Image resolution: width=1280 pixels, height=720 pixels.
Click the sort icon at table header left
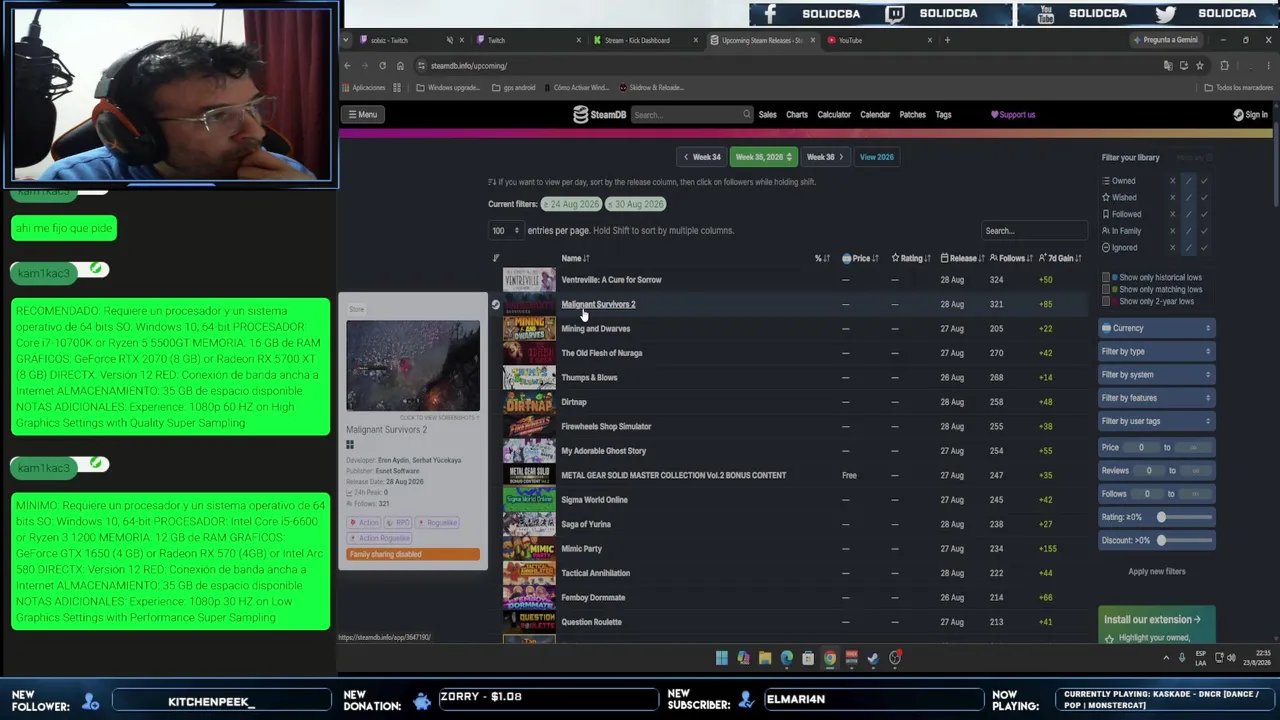496,258
